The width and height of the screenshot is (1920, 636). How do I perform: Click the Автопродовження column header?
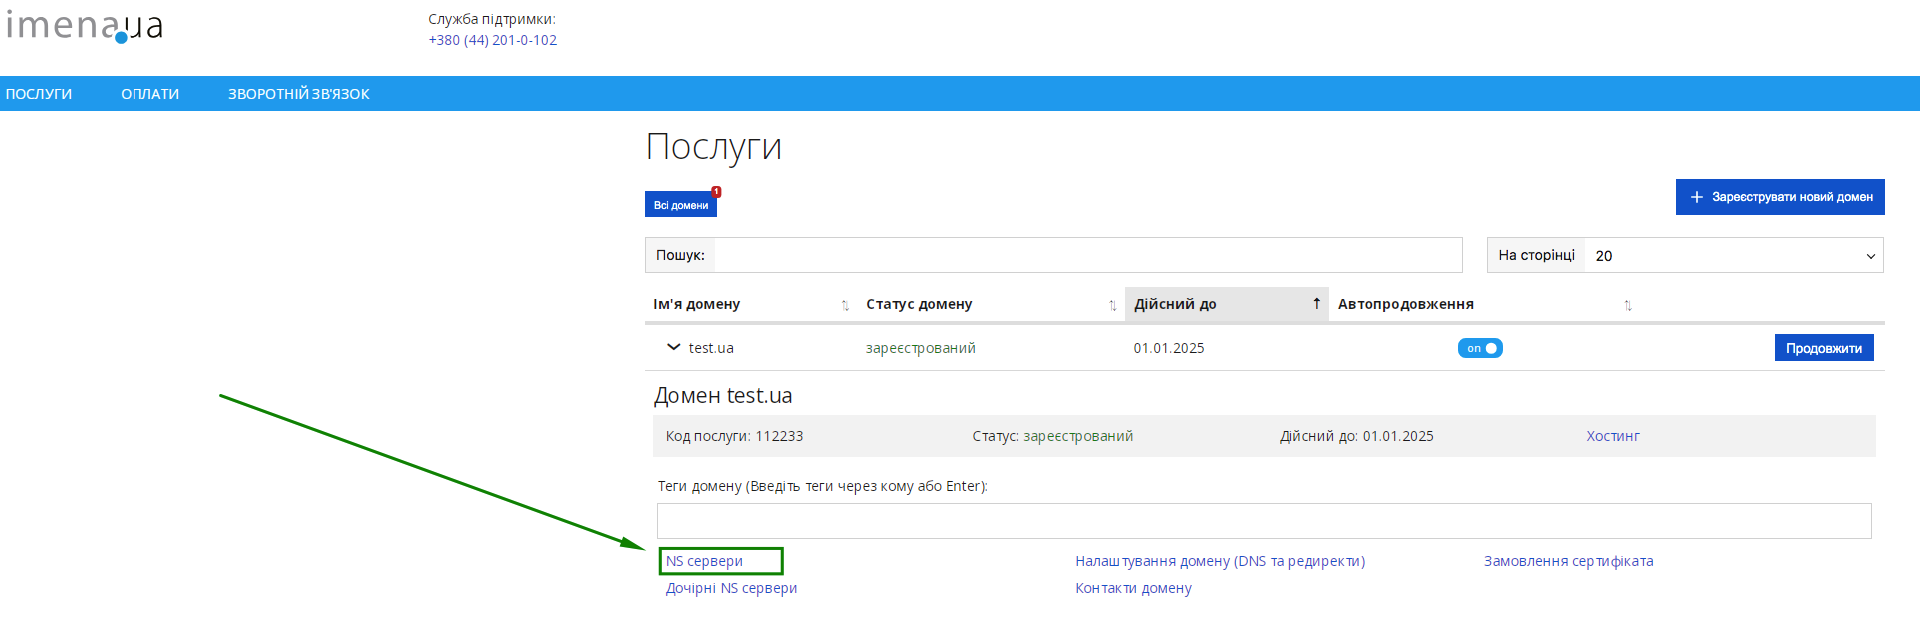1406,304
